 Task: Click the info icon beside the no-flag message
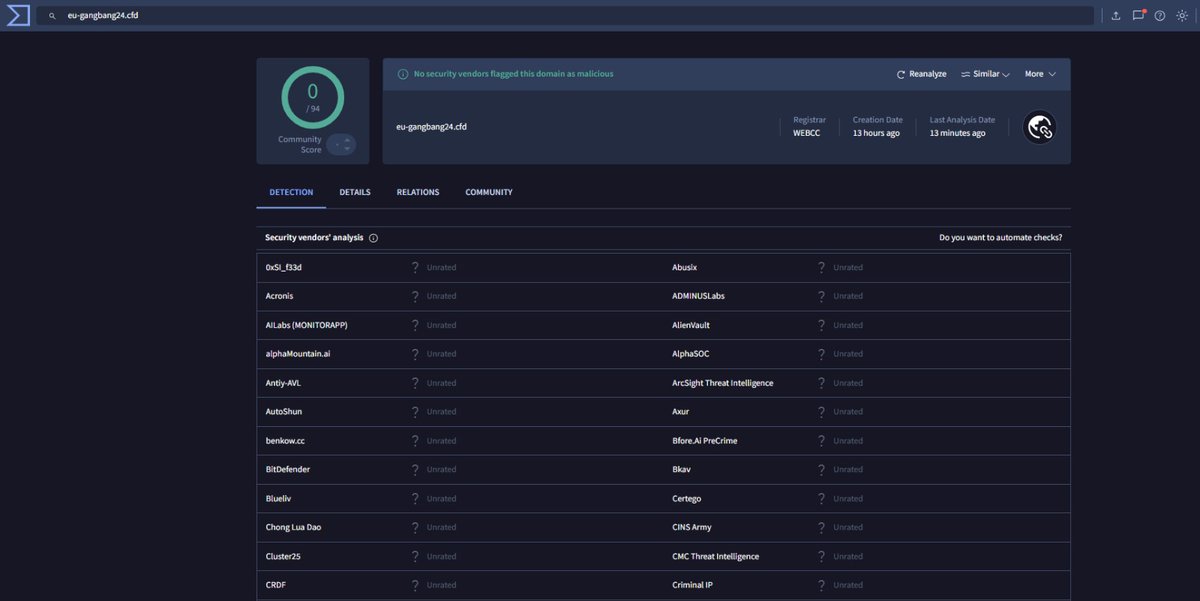(403, 74)
